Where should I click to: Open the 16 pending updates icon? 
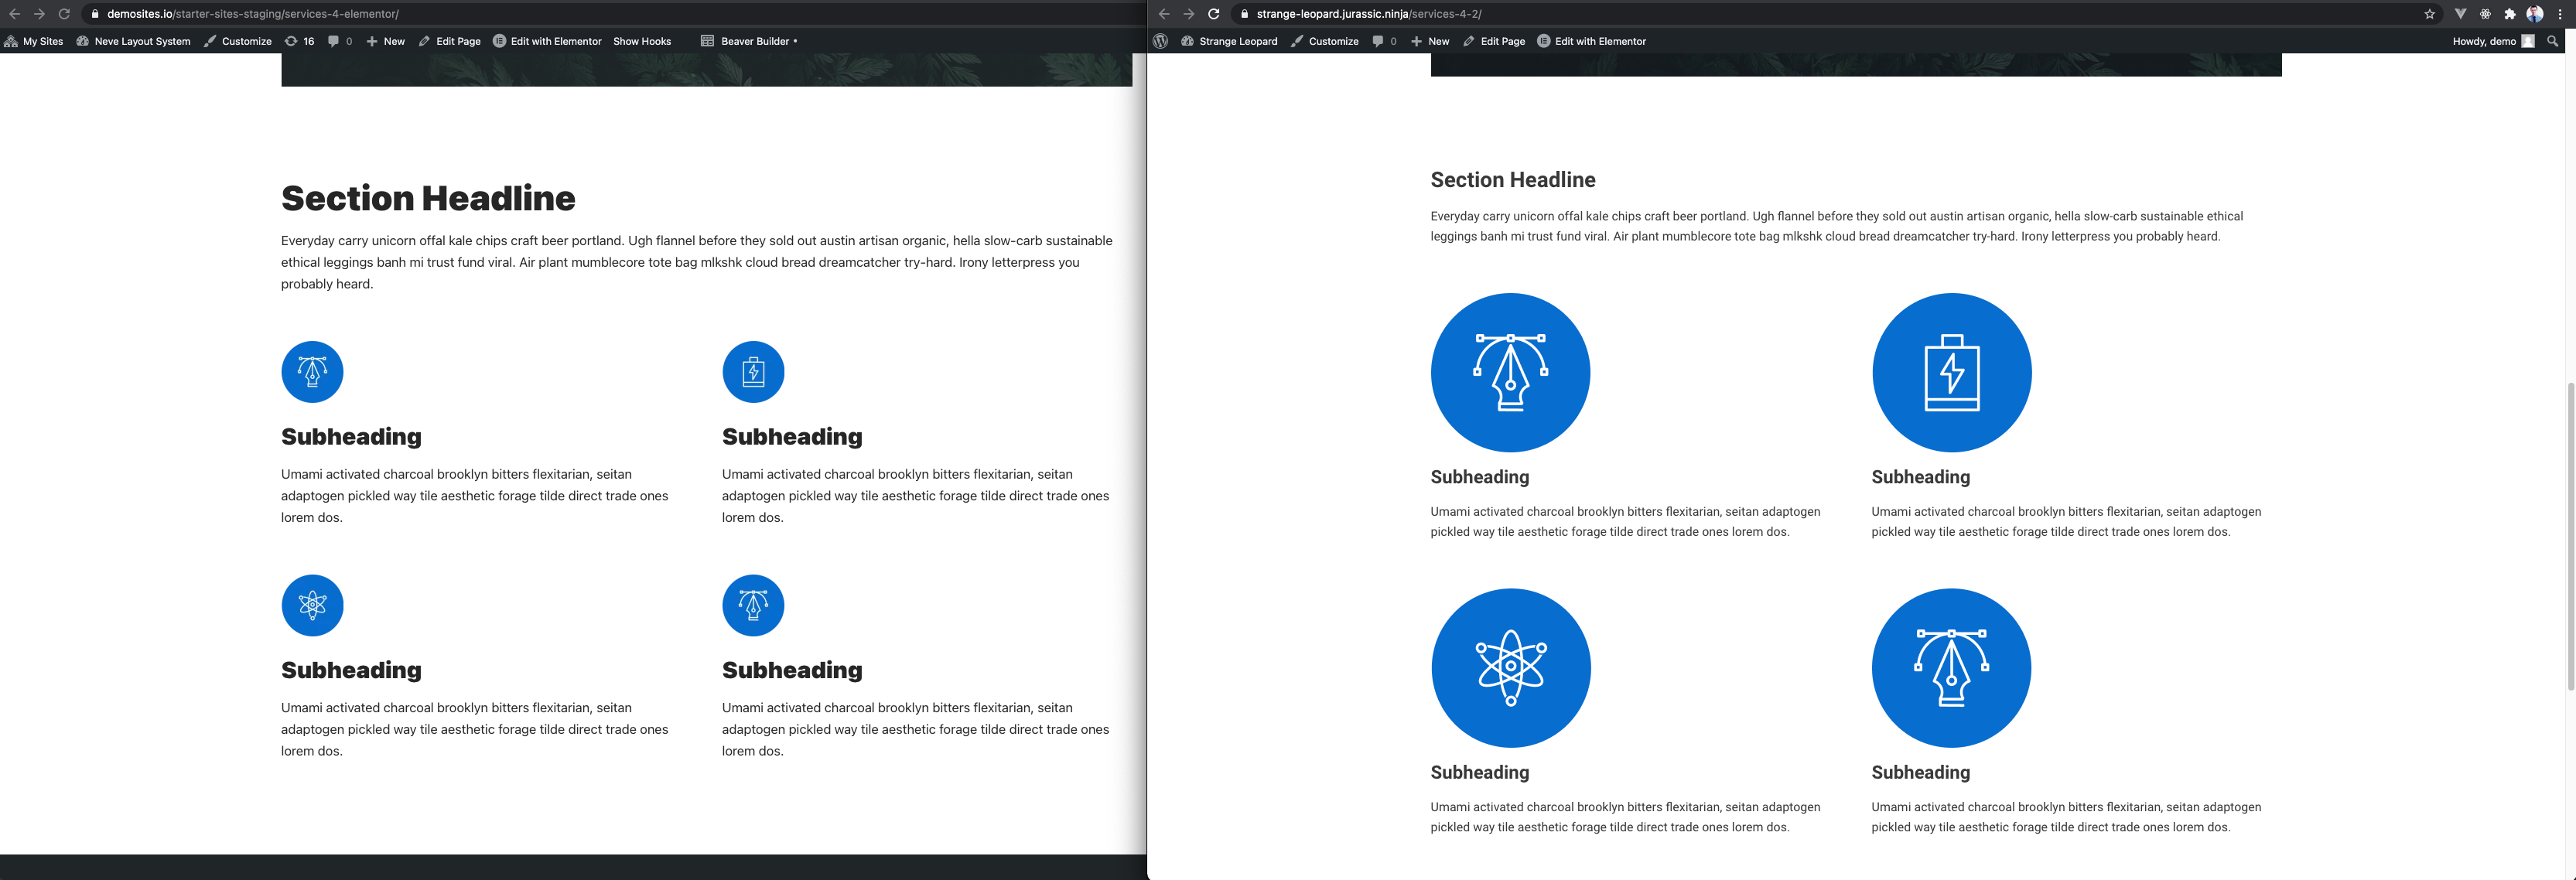tap(299, 41)
